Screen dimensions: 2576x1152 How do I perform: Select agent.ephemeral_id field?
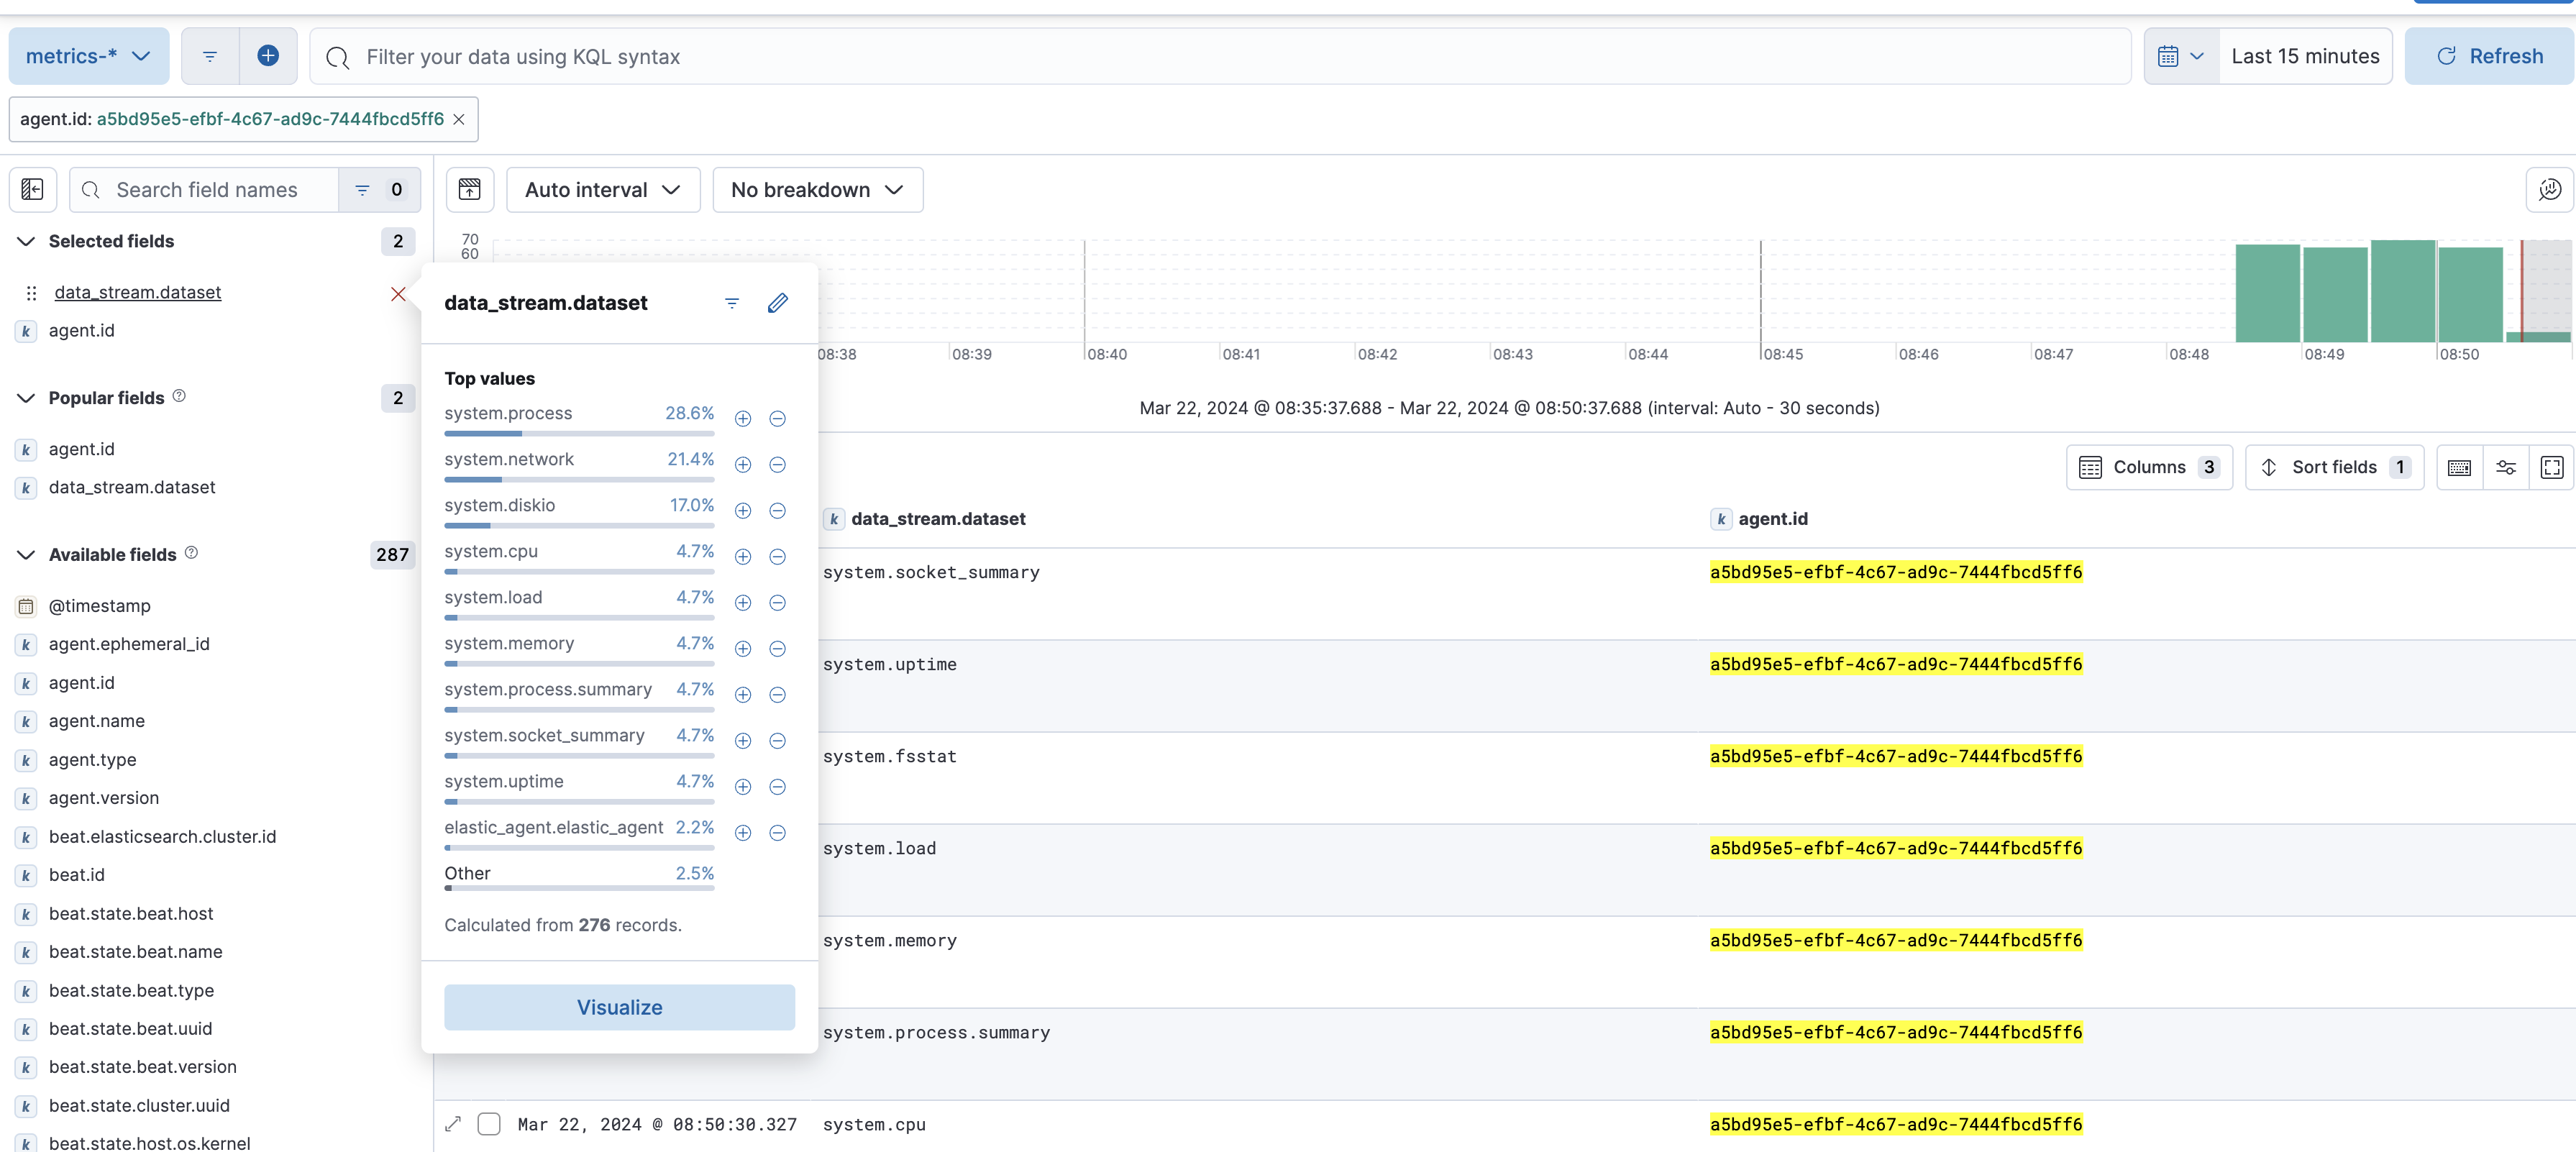[129, 644]
